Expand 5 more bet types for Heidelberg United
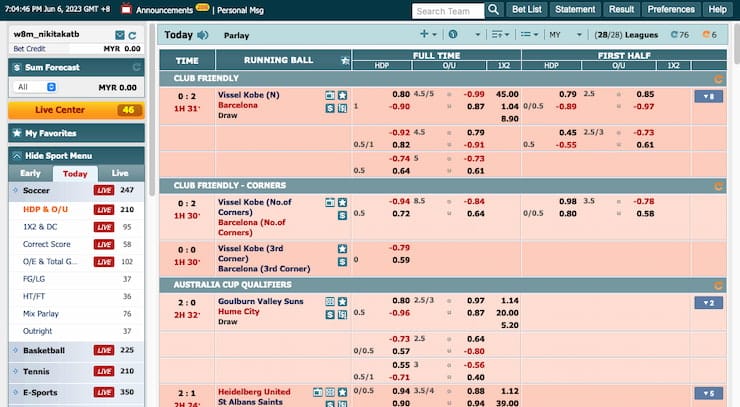The image size is (740, 407). click(x=708, y=393)
